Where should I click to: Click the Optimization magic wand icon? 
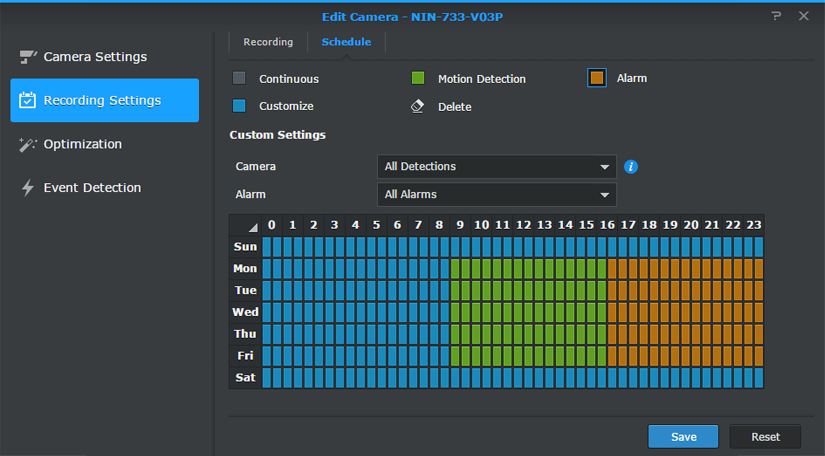click(x=28, y=145)
